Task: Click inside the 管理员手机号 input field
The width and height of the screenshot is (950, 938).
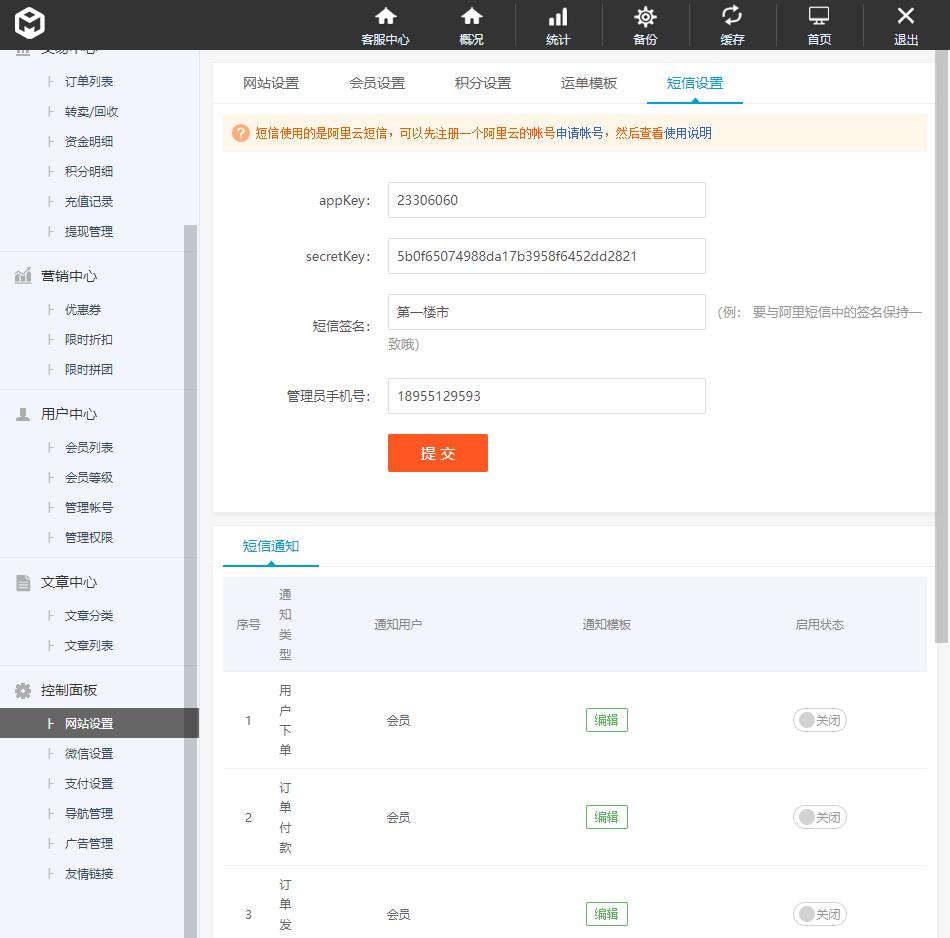Action: (x=546, y=396)
